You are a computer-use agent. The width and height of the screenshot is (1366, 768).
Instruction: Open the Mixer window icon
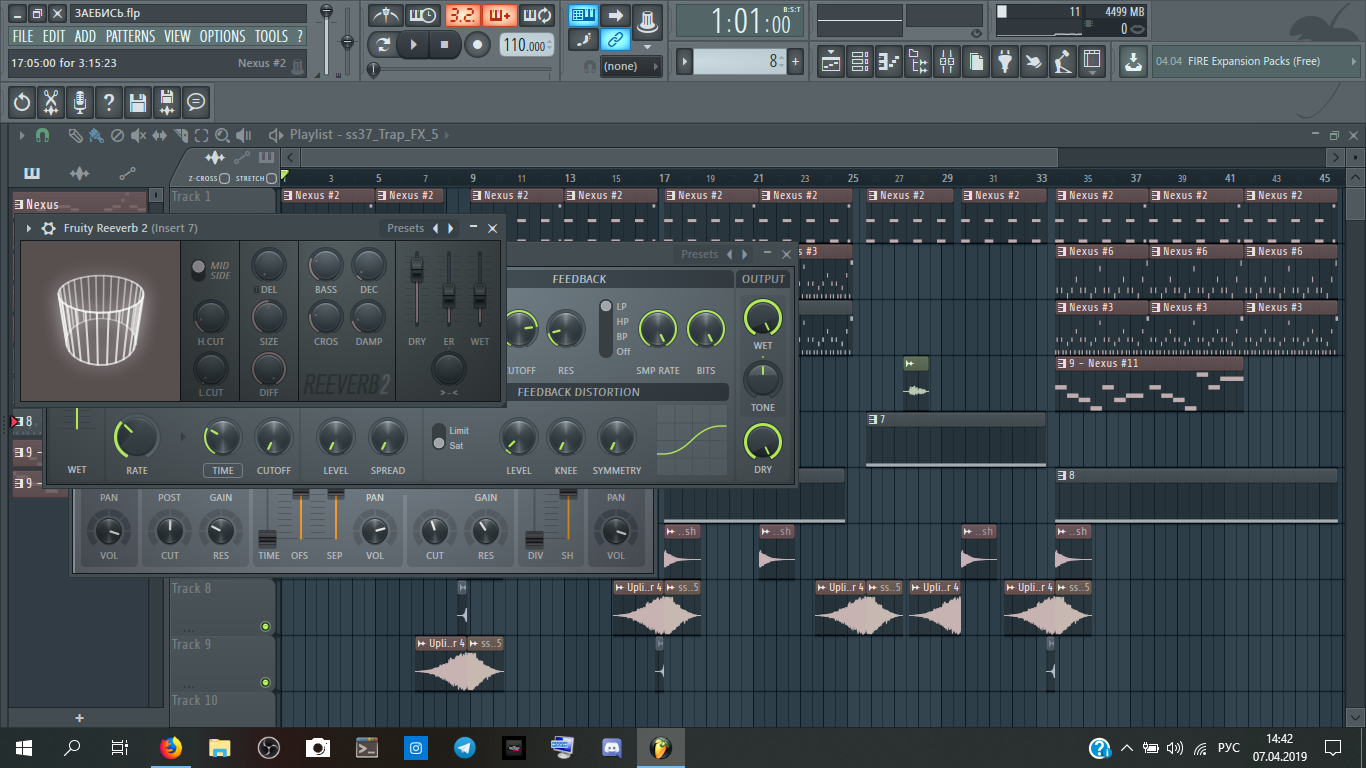(x=946, y=62)
